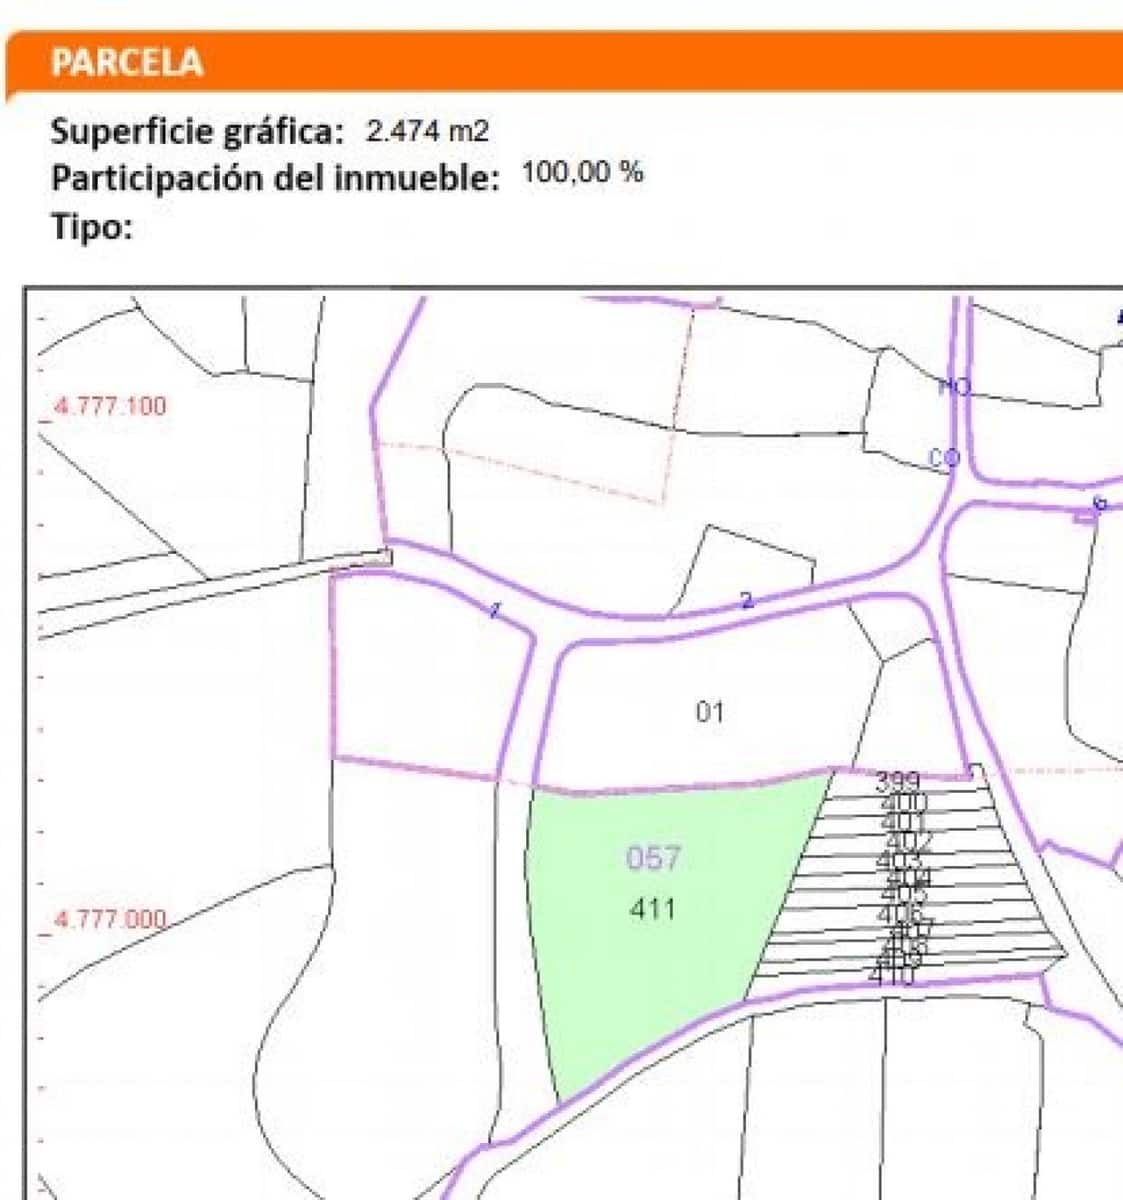Select coordinate label 4.777.000
The height and width of the screenshot is (1200, 1123).
point(110,917)
